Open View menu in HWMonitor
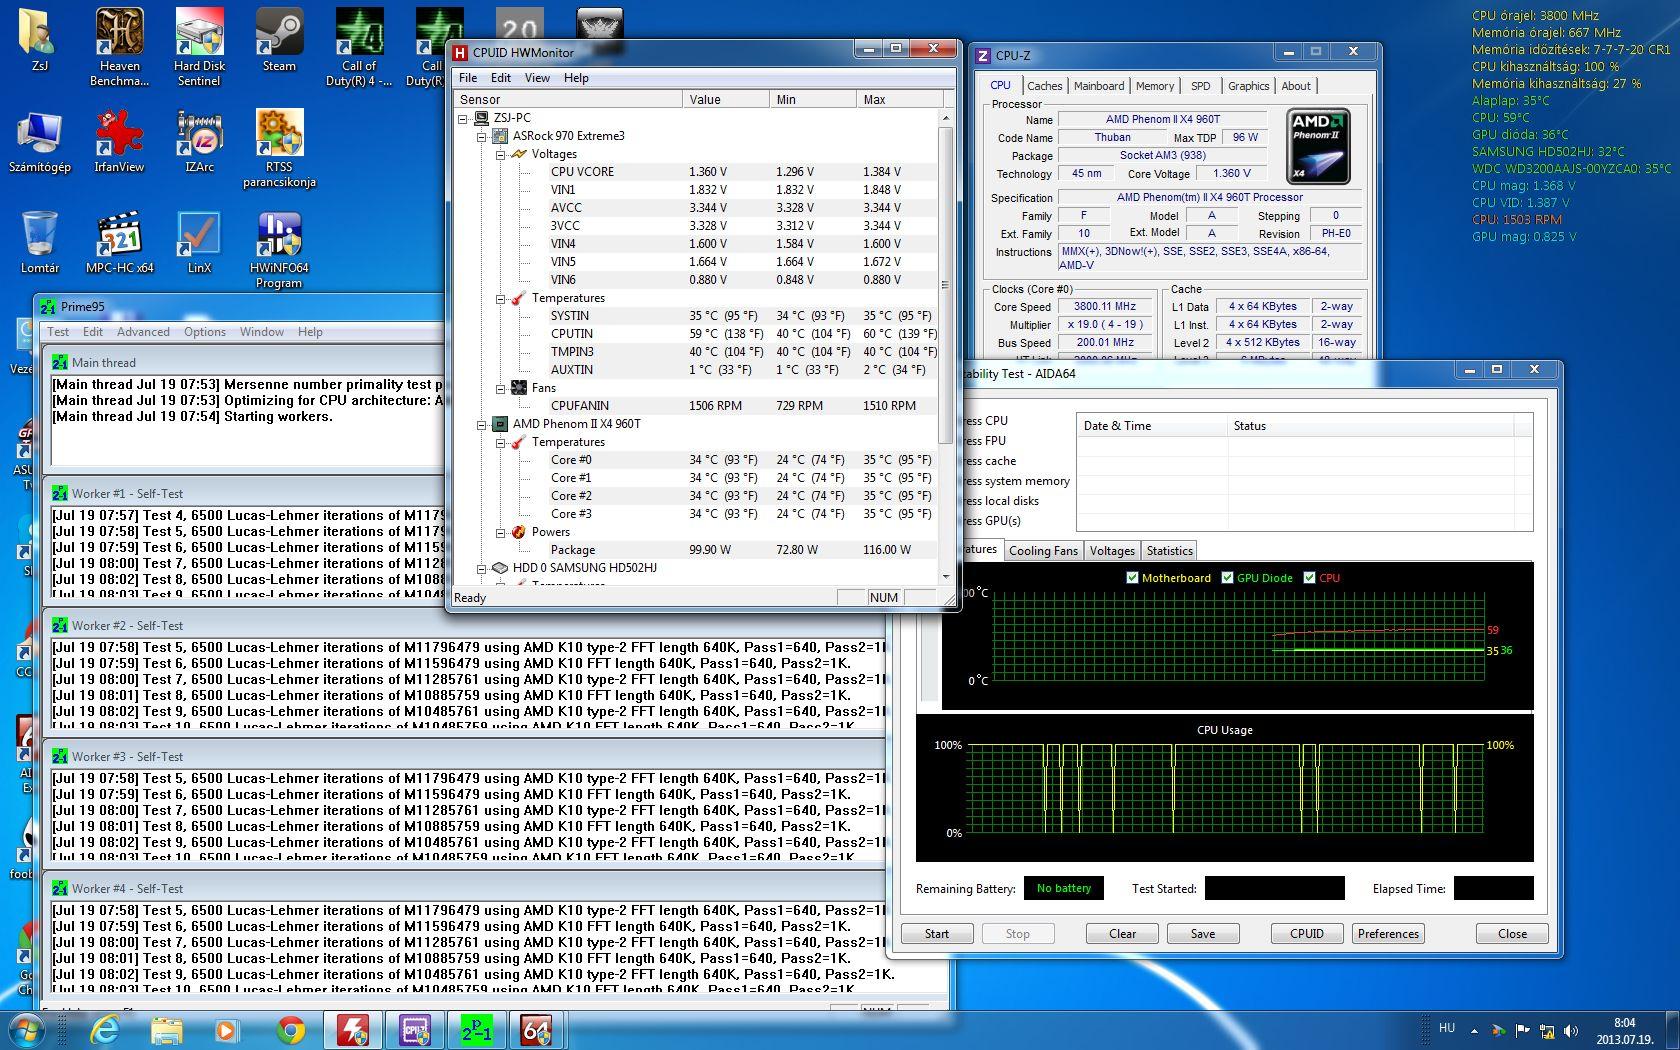 pyautogui.click(x=537, y=78)
